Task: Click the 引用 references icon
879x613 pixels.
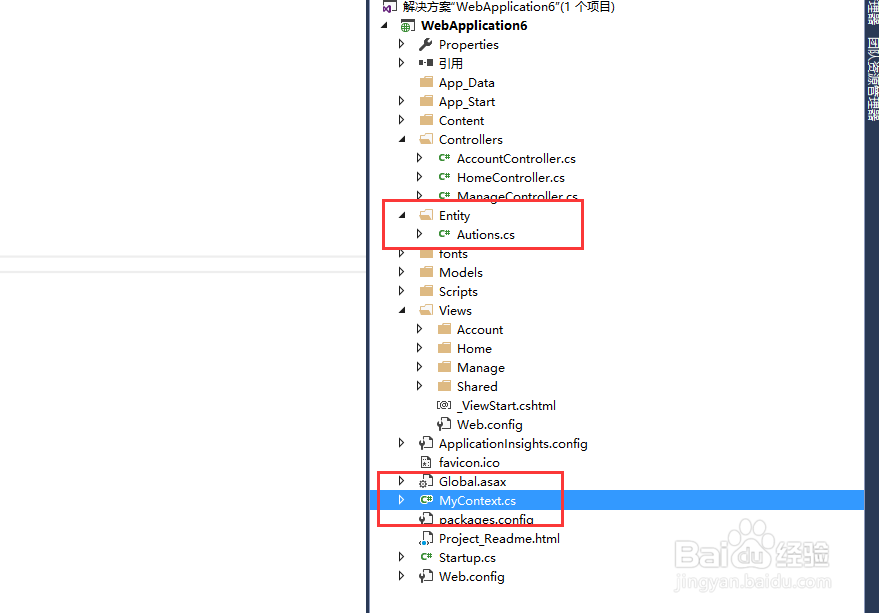Action: [x=426, y=63]
